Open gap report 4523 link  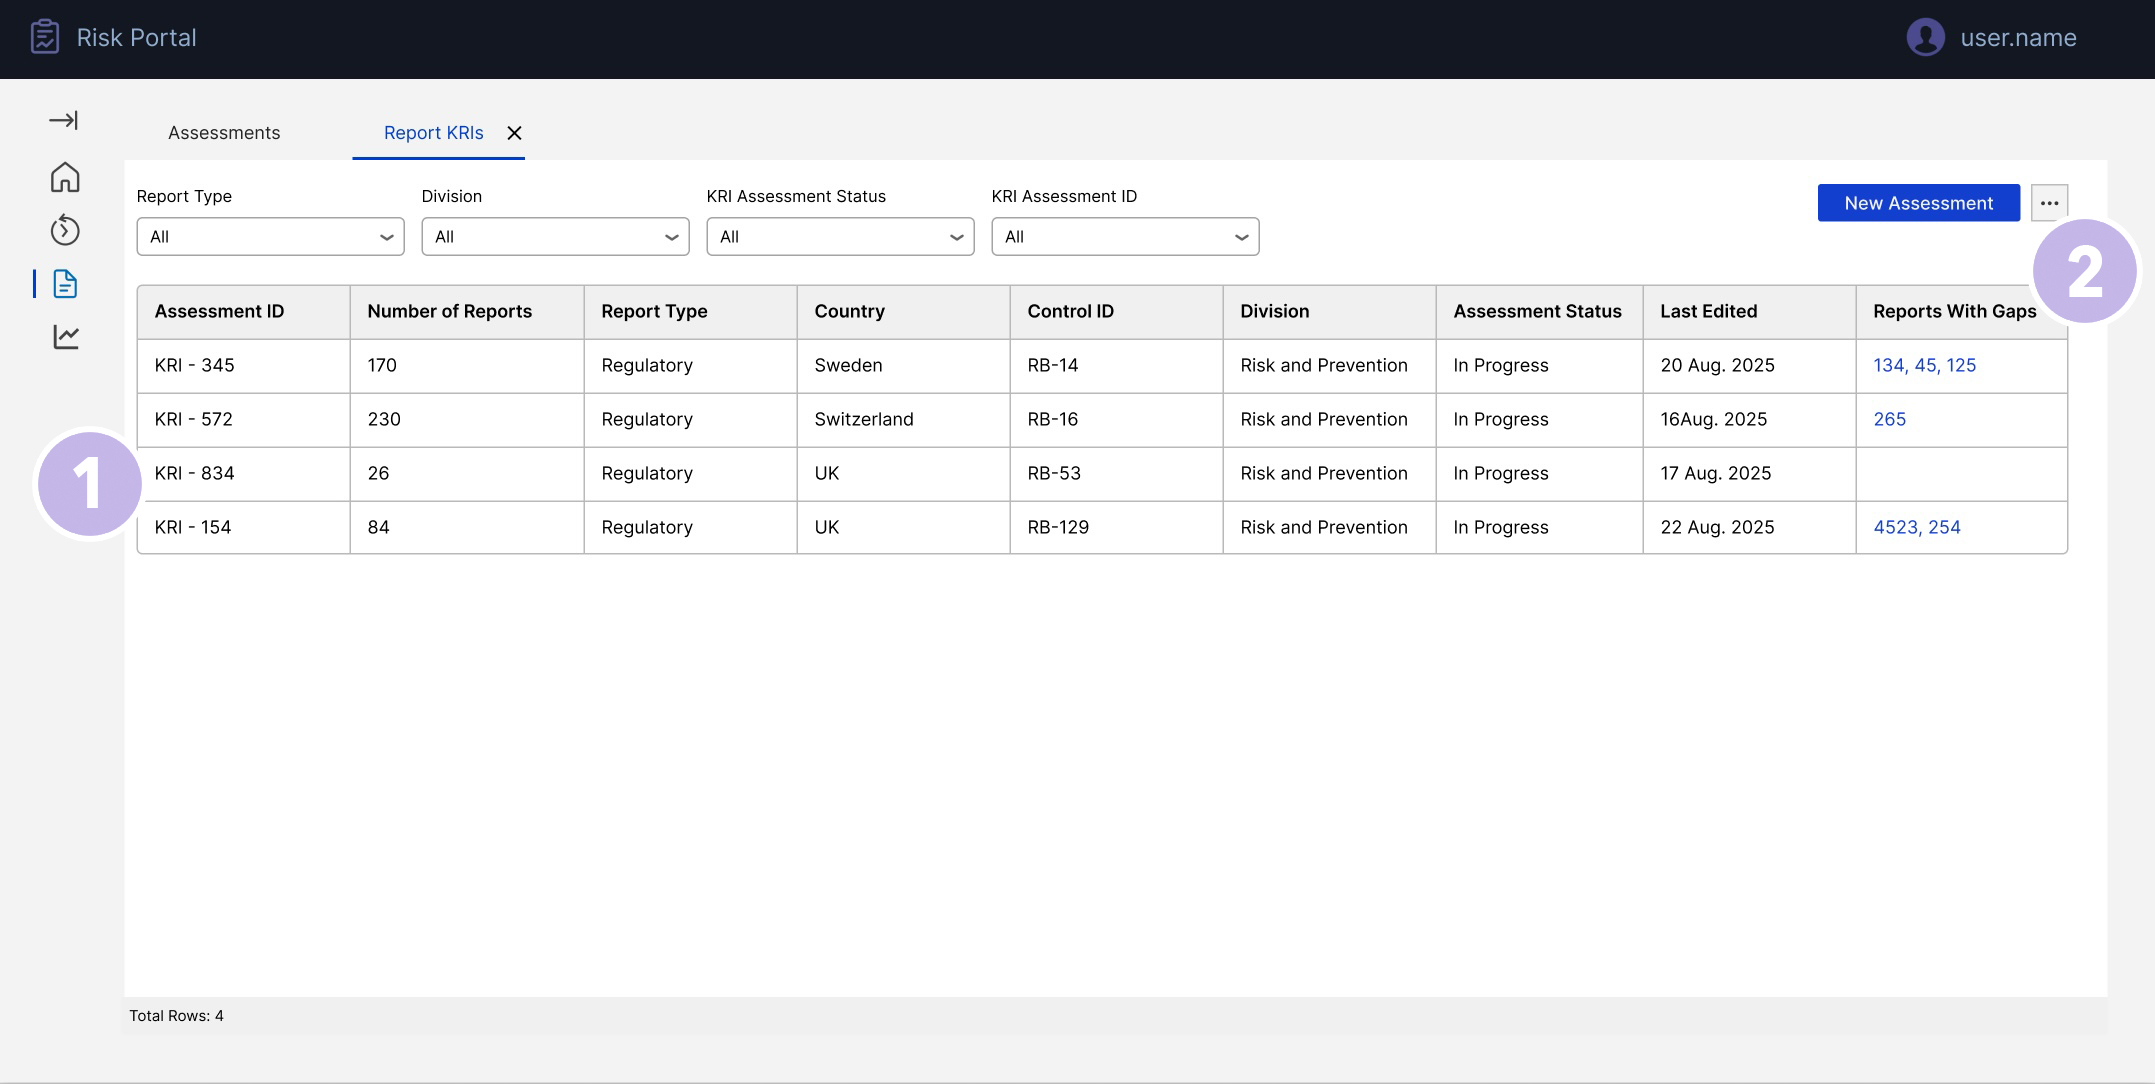pos(1895,527)
